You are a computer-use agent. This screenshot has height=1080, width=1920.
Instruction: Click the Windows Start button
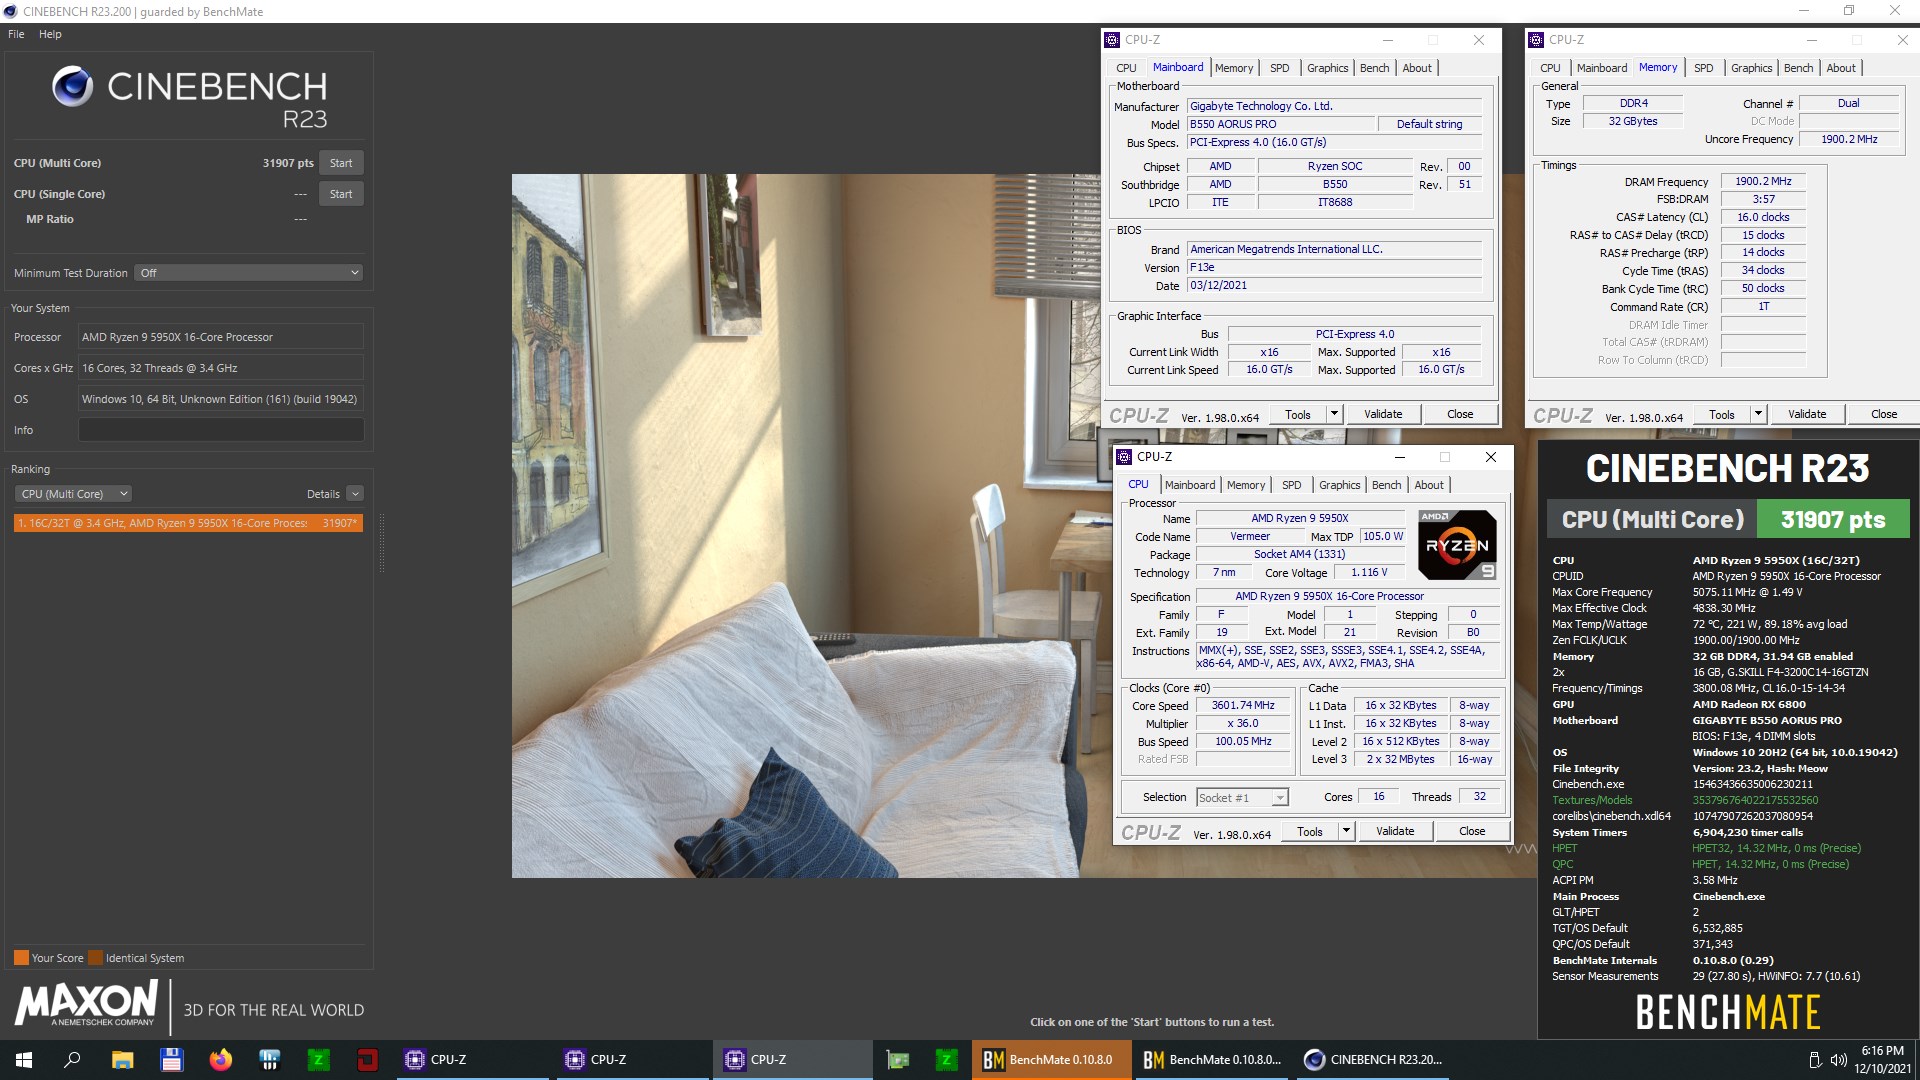(24, 1060)
